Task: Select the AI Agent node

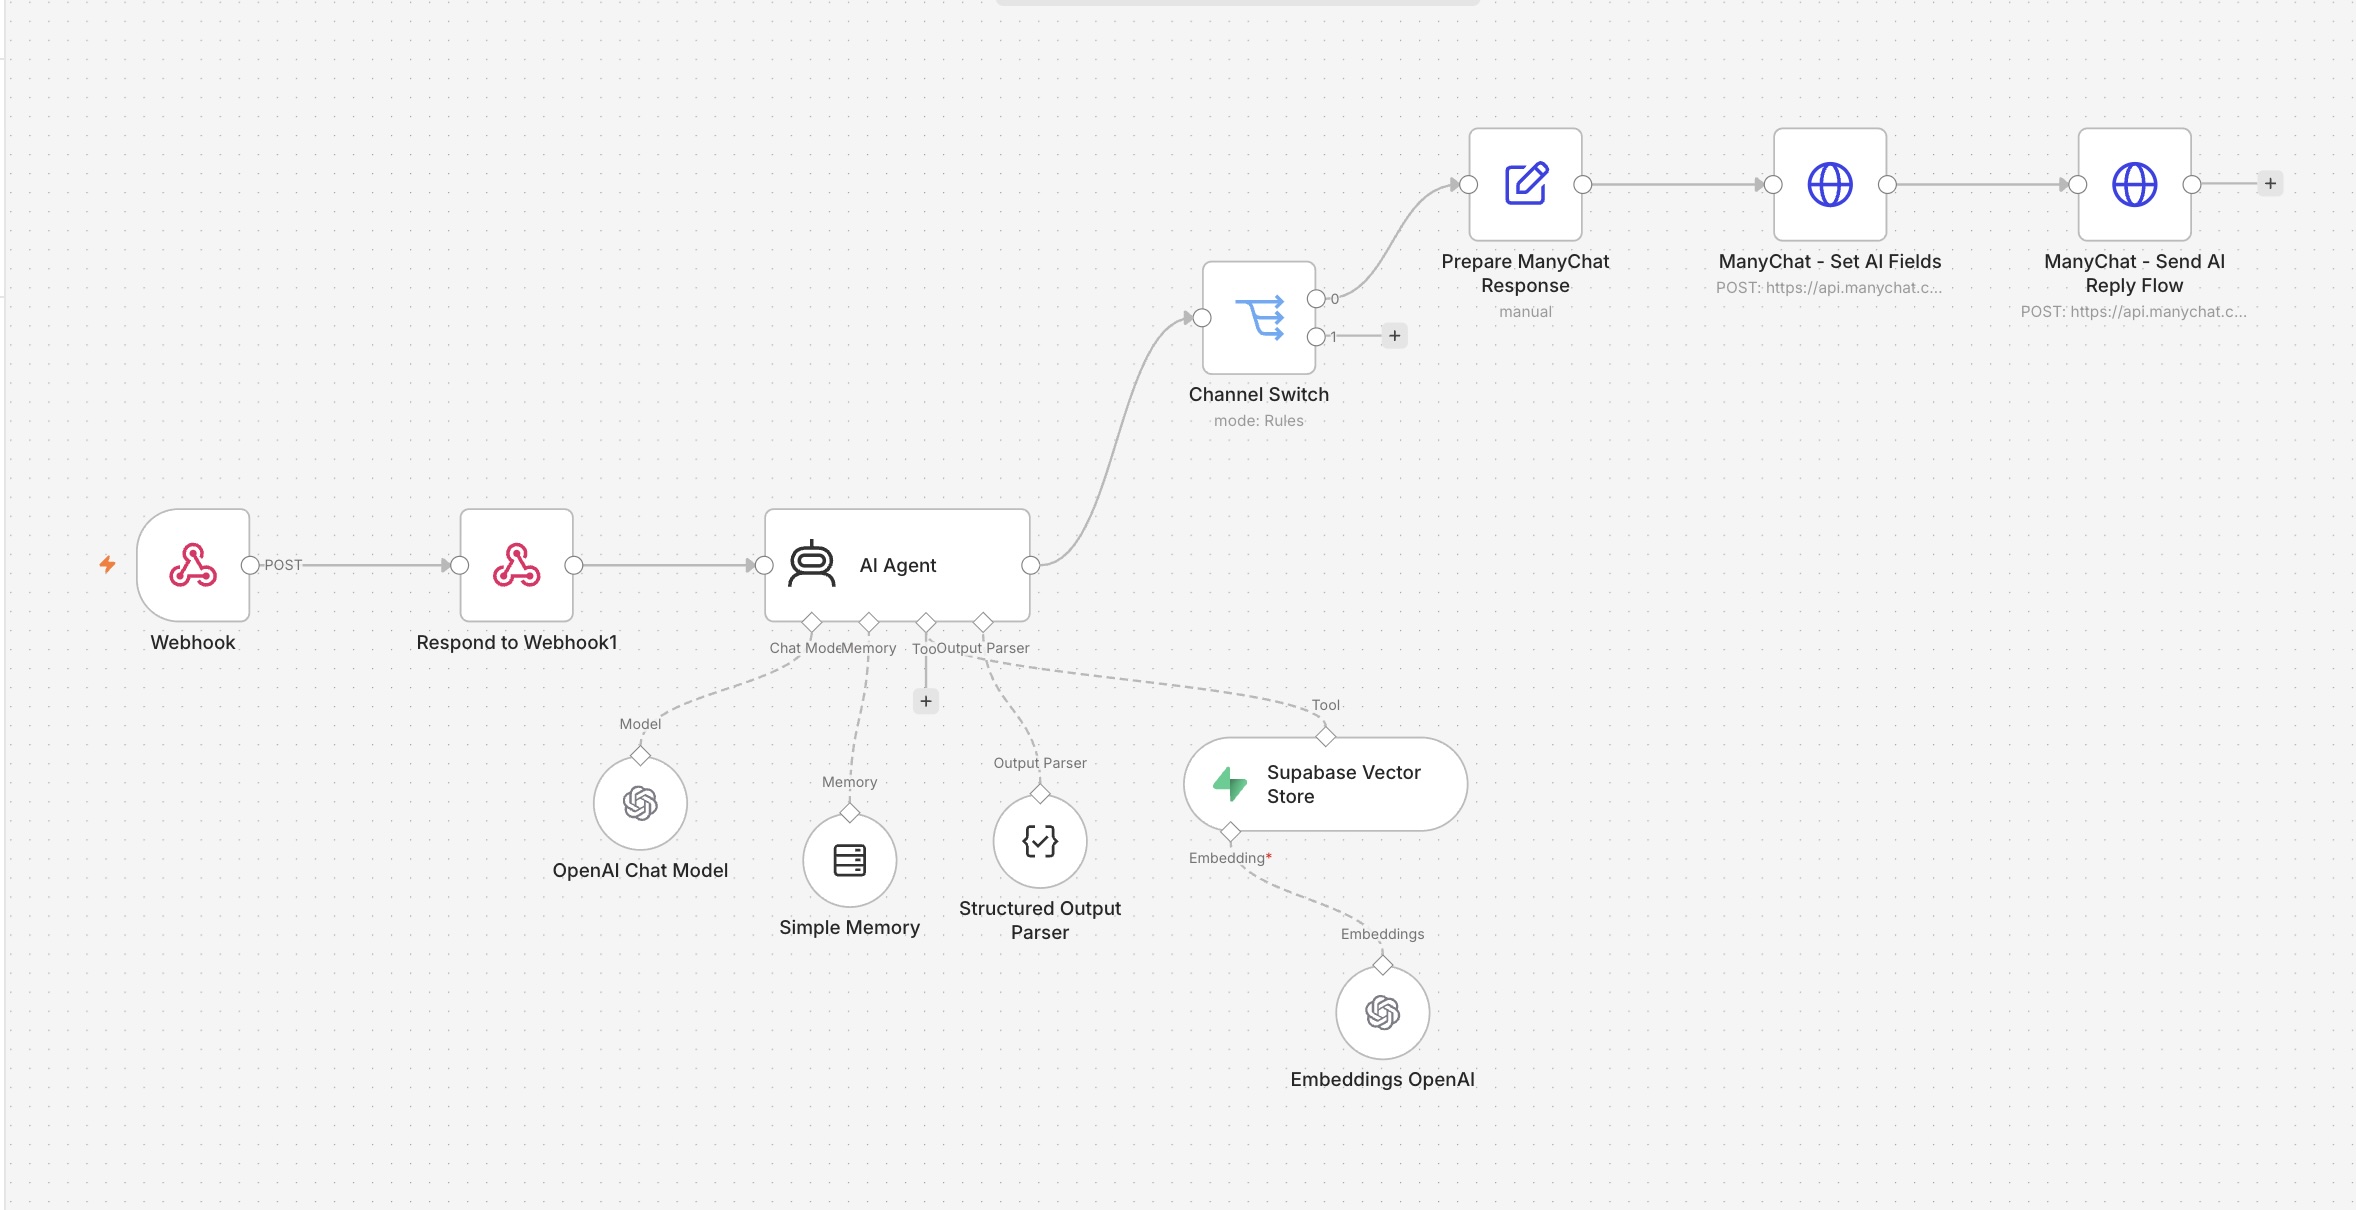Action: pyautogui.click(x=897, y=565)
